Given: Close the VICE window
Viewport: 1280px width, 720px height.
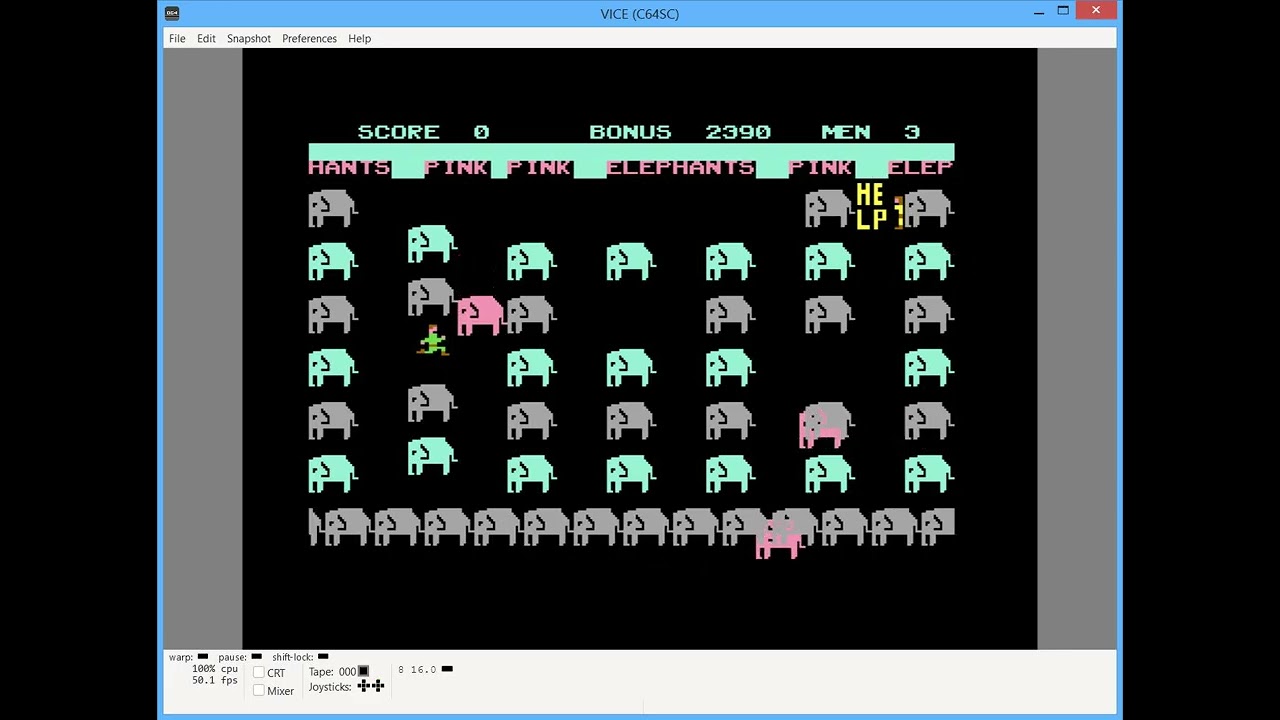Looking at the screenshot, I should coord(1097,11).
